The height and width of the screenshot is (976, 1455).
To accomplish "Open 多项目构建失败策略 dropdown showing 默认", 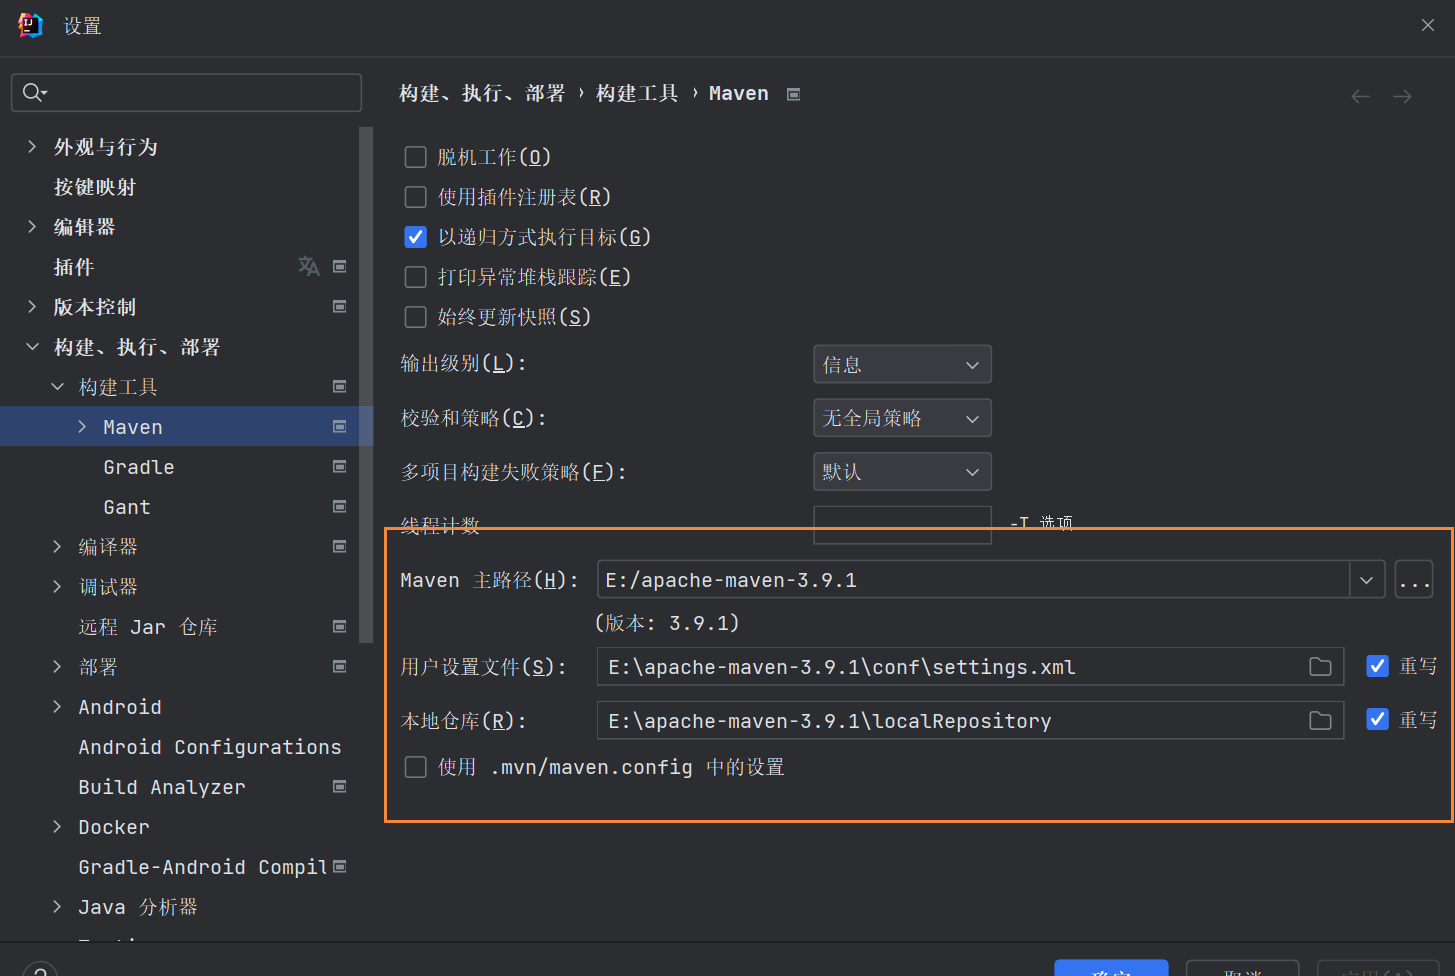I will [902, 472].
